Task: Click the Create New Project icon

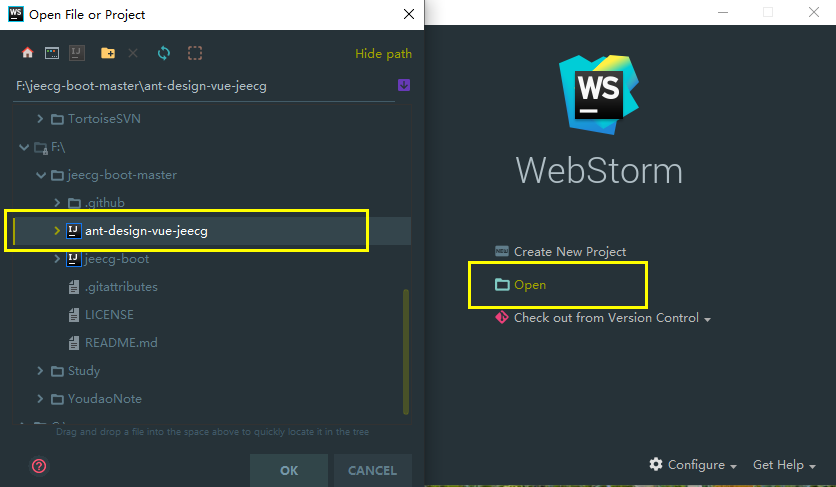Action: coord(502,251)
